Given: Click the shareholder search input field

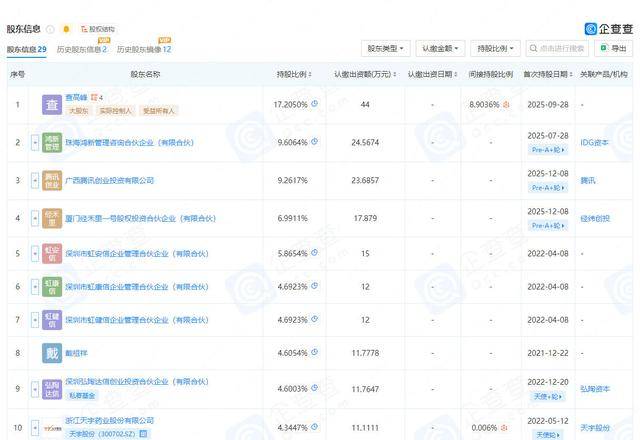Looking at the screenshot, I should pyautogui.click(x=557, y=49).
